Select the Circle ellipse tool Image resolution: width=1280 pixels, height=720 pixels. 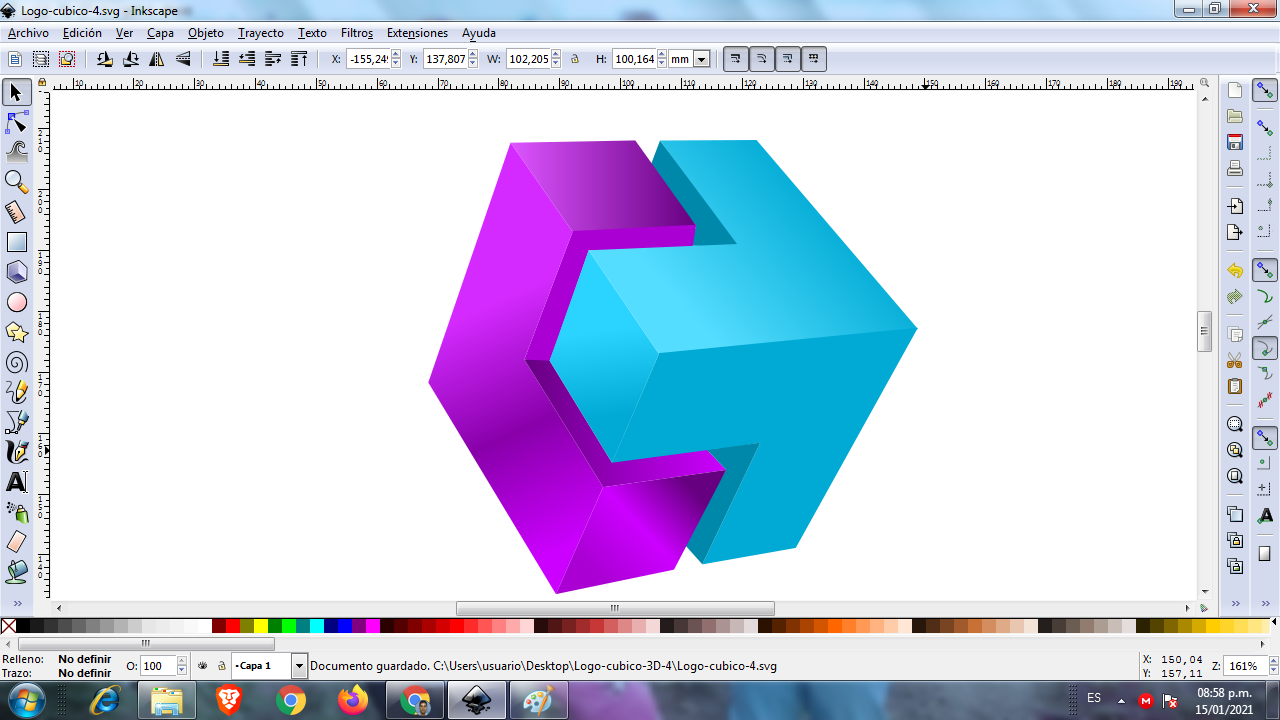(x=16, y=302)
